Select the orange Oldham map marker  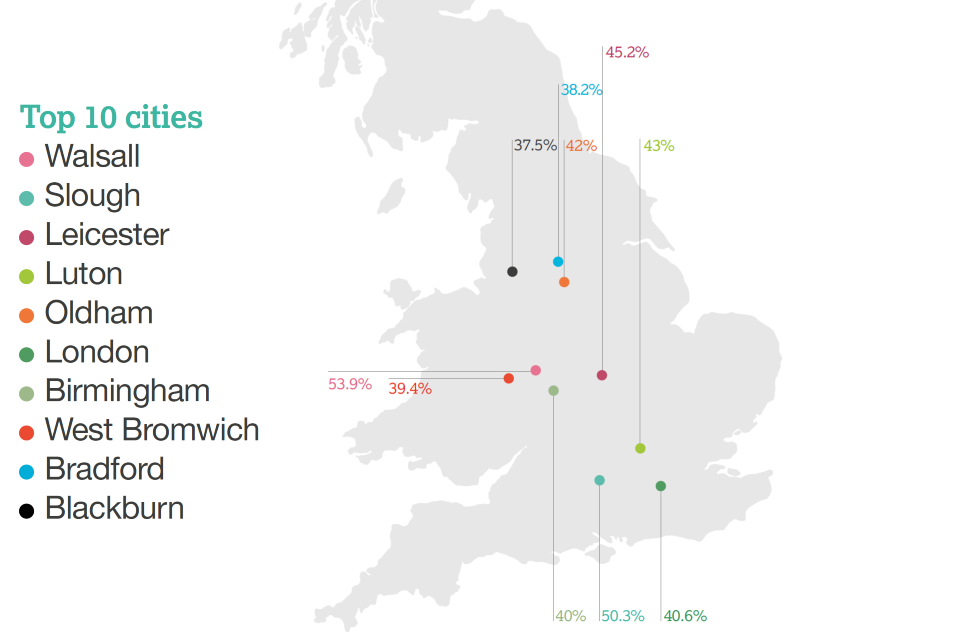564,282
